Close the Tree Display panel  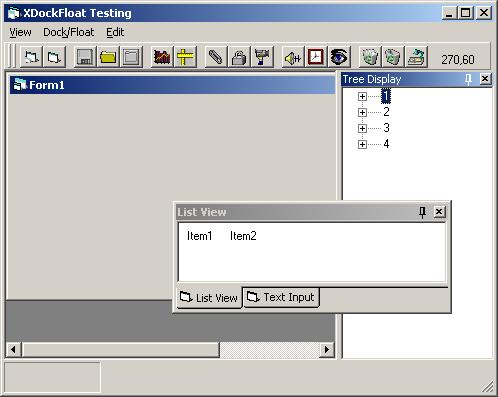coord(485,79)
